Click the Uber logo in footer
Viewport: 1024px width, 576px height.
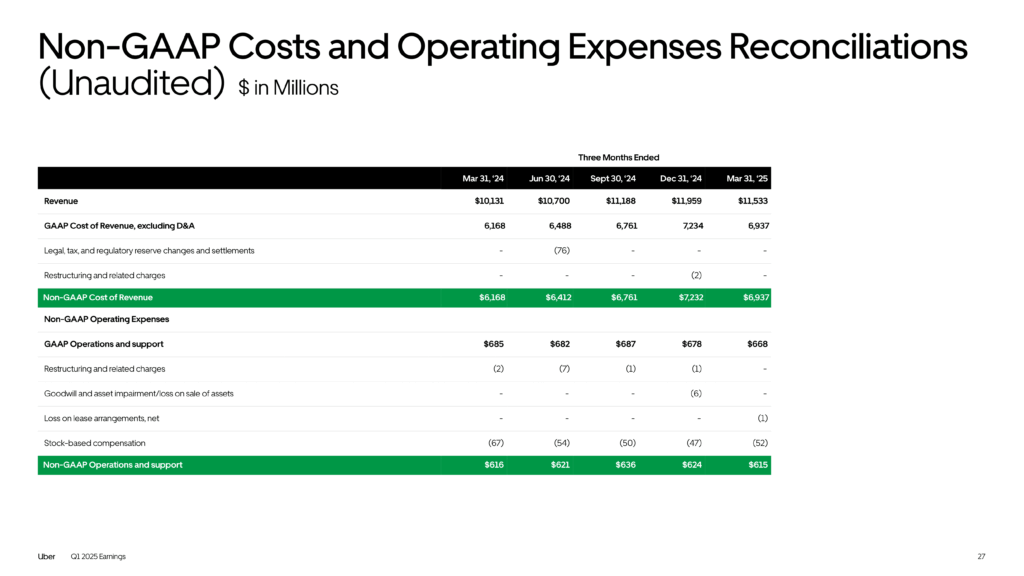coord(46,556)
